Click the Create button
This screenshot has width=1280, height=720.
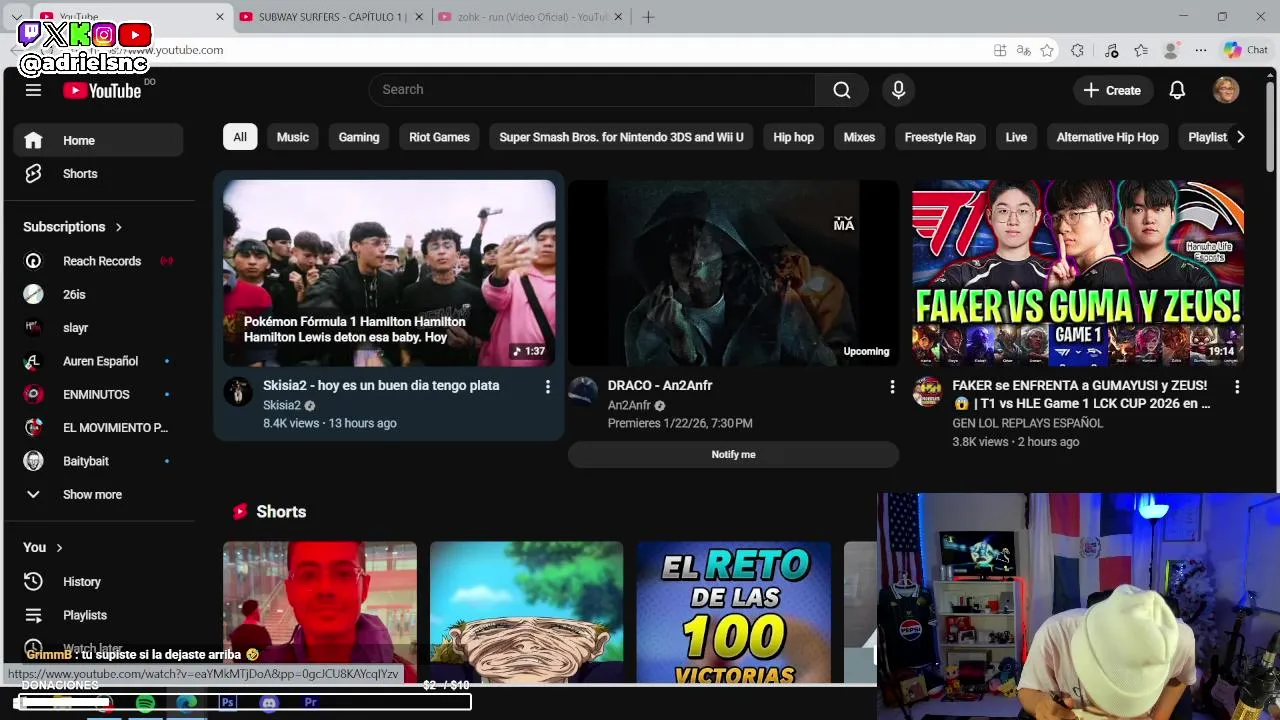coord(1112,90)
